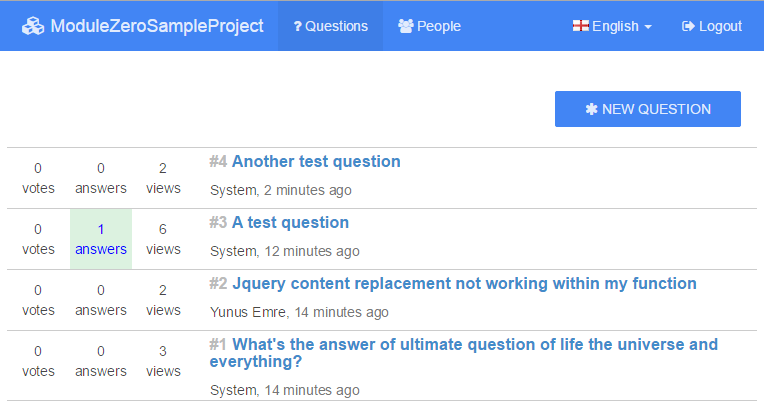764x416 pixels.
Task: Open question 'Another test question'
Action: pos(316,161)
